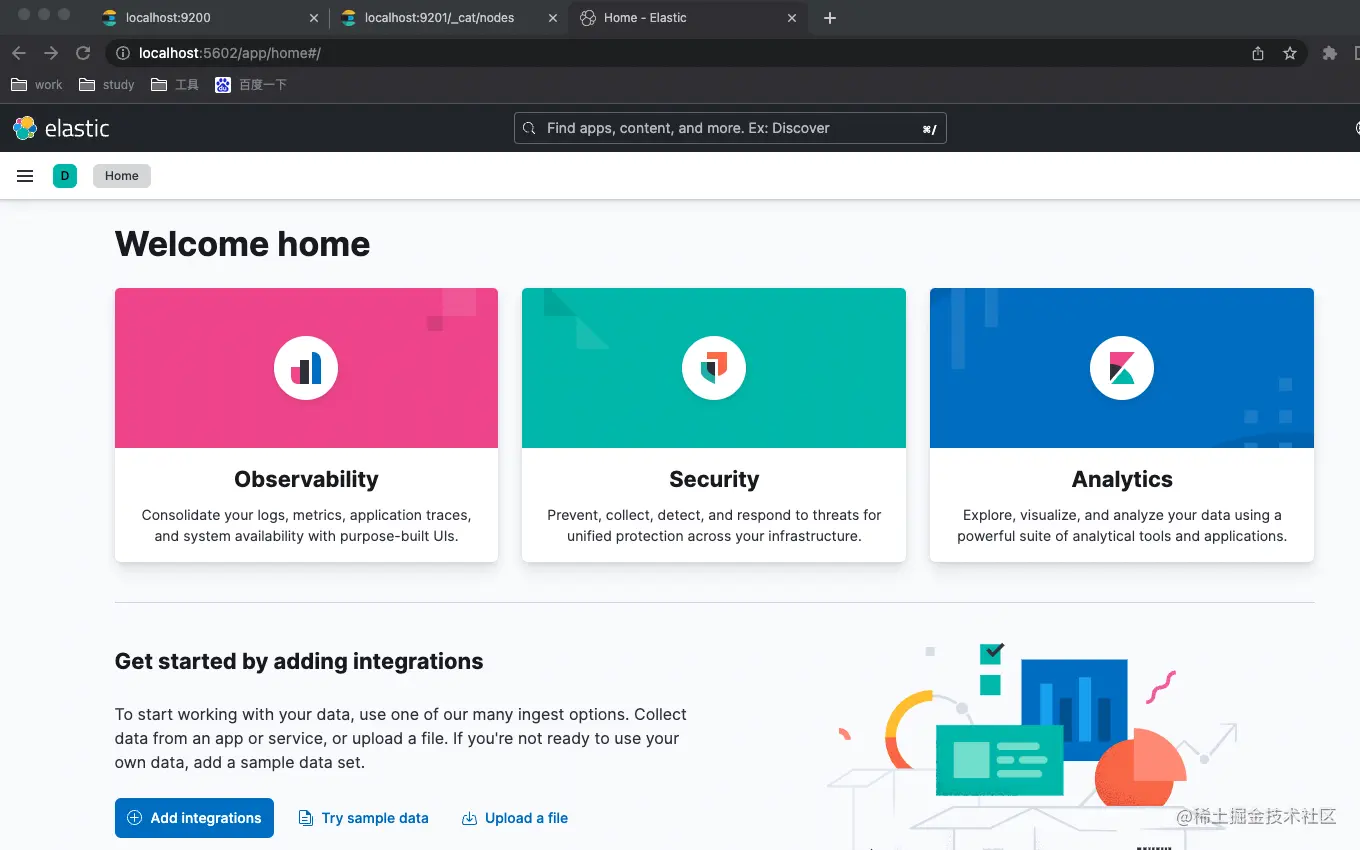
Task: Focus the Find apps search field
Action: [730, 128]
